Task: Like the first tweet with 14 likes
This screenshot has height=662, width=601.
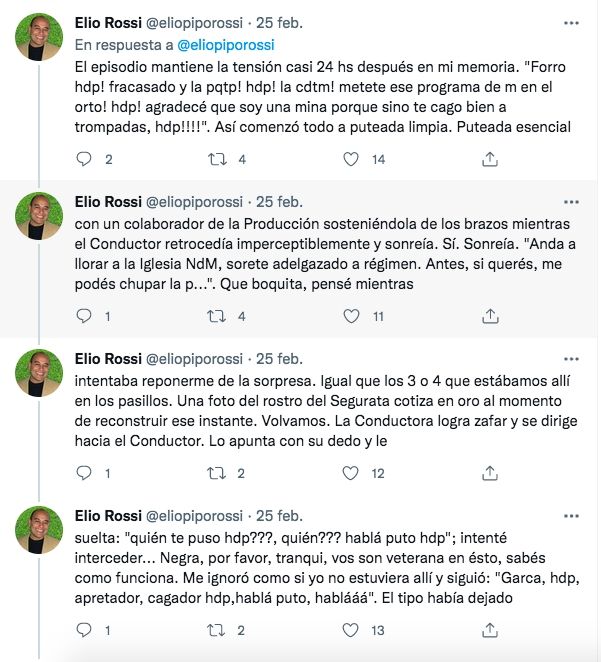Action: click(x=351, y=159)
